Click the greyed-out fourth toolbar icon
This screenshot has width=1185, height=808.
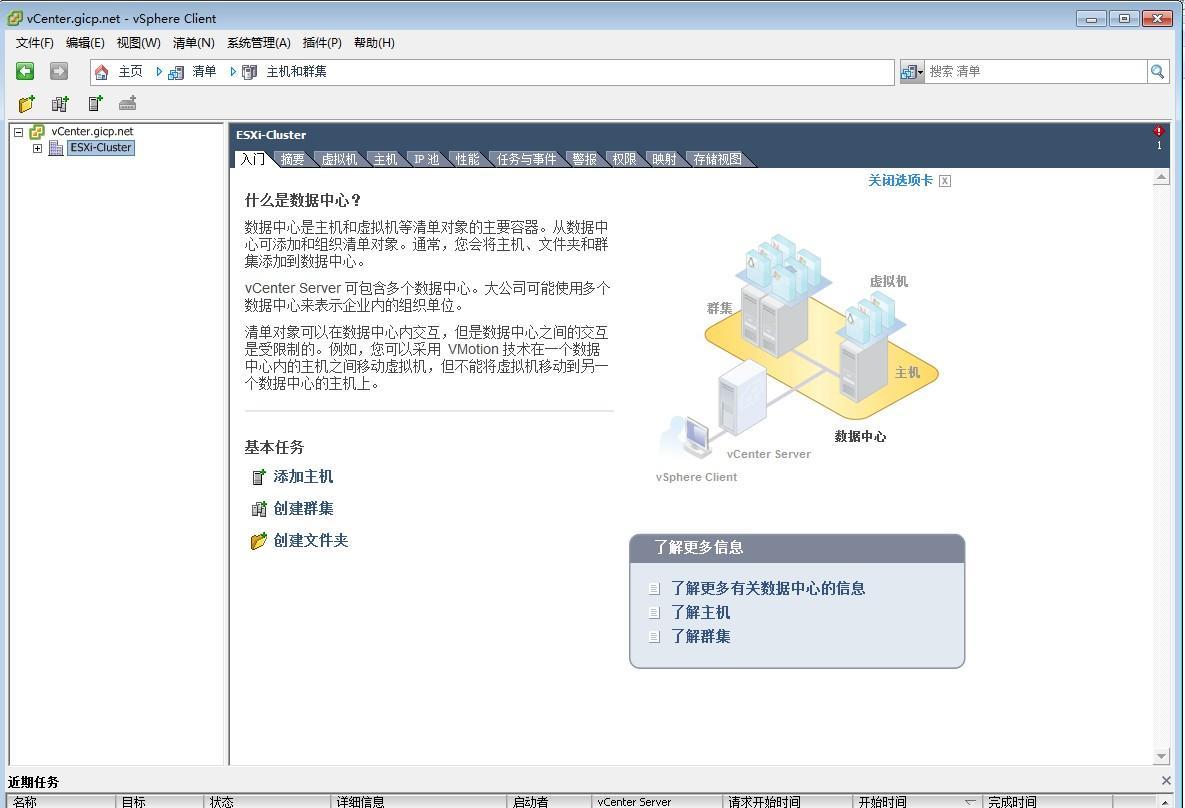click(x=128, y=103)
